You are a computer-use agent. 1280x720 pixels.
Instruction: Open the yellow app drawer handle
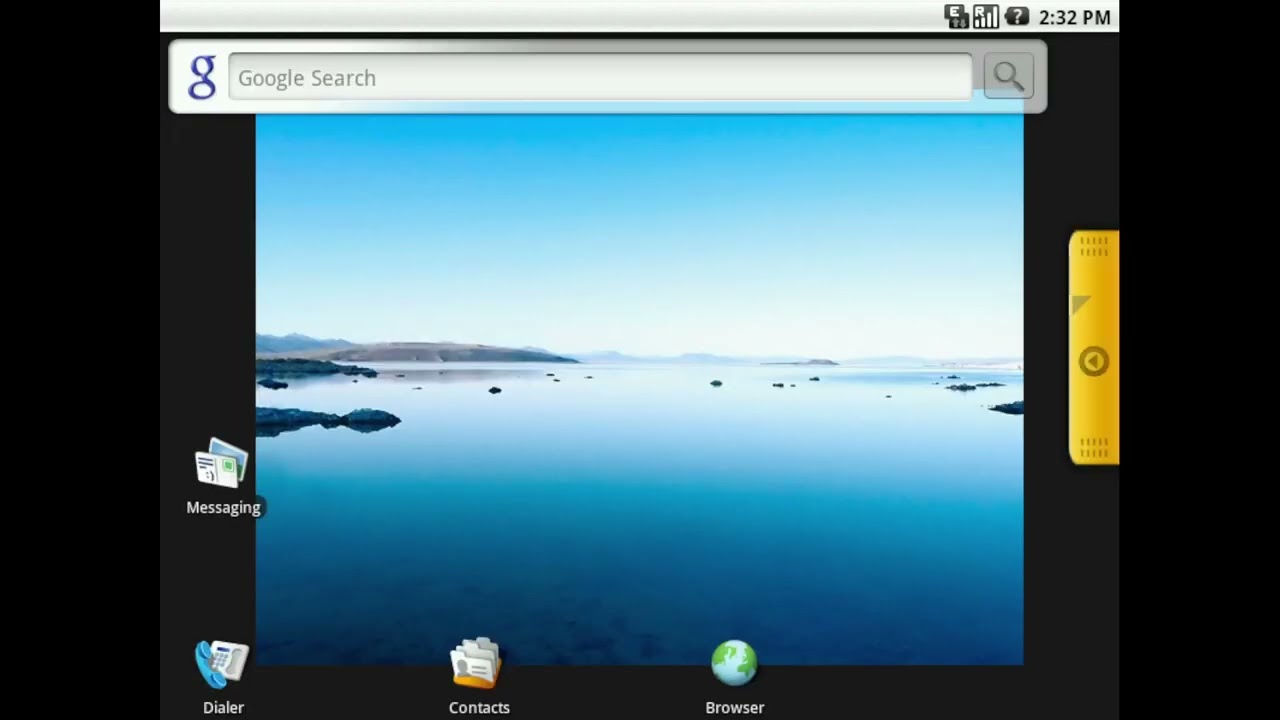(1093, 347)
